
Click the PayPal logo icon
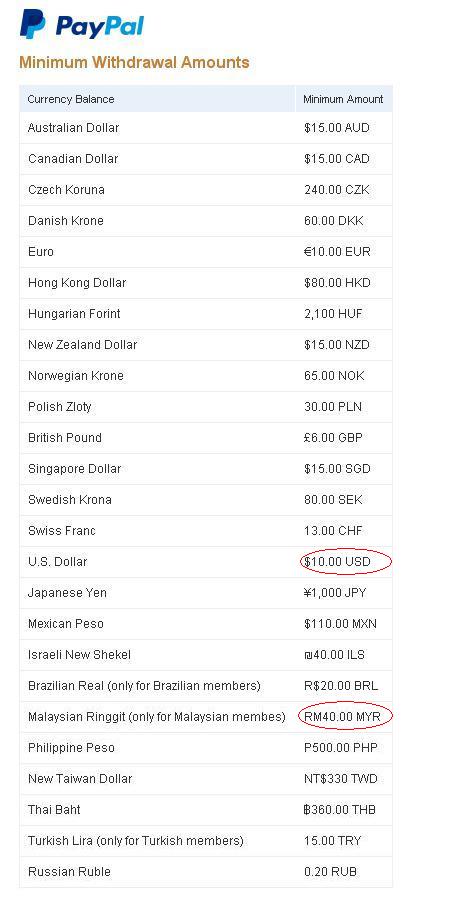tap(32, 25)
